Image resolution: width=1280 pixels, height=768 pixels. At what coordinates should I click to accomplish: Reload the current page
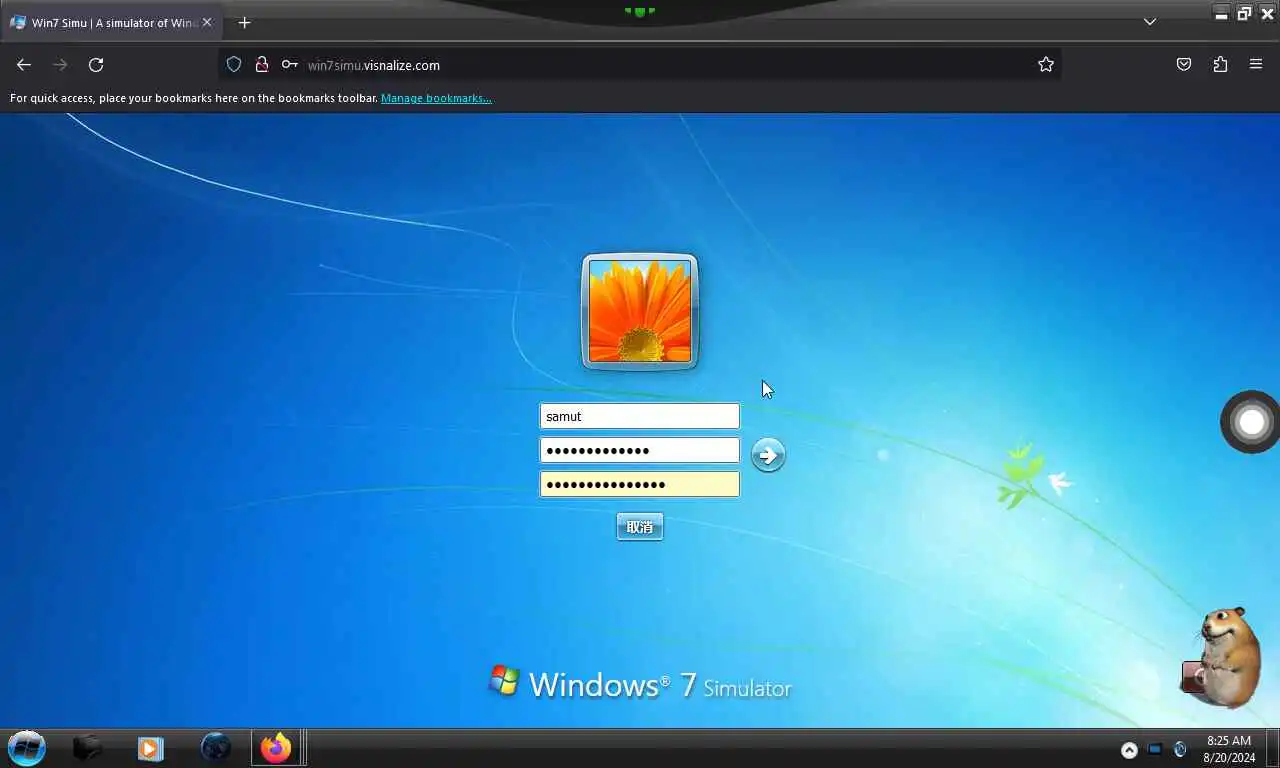[x=96, y=65]
